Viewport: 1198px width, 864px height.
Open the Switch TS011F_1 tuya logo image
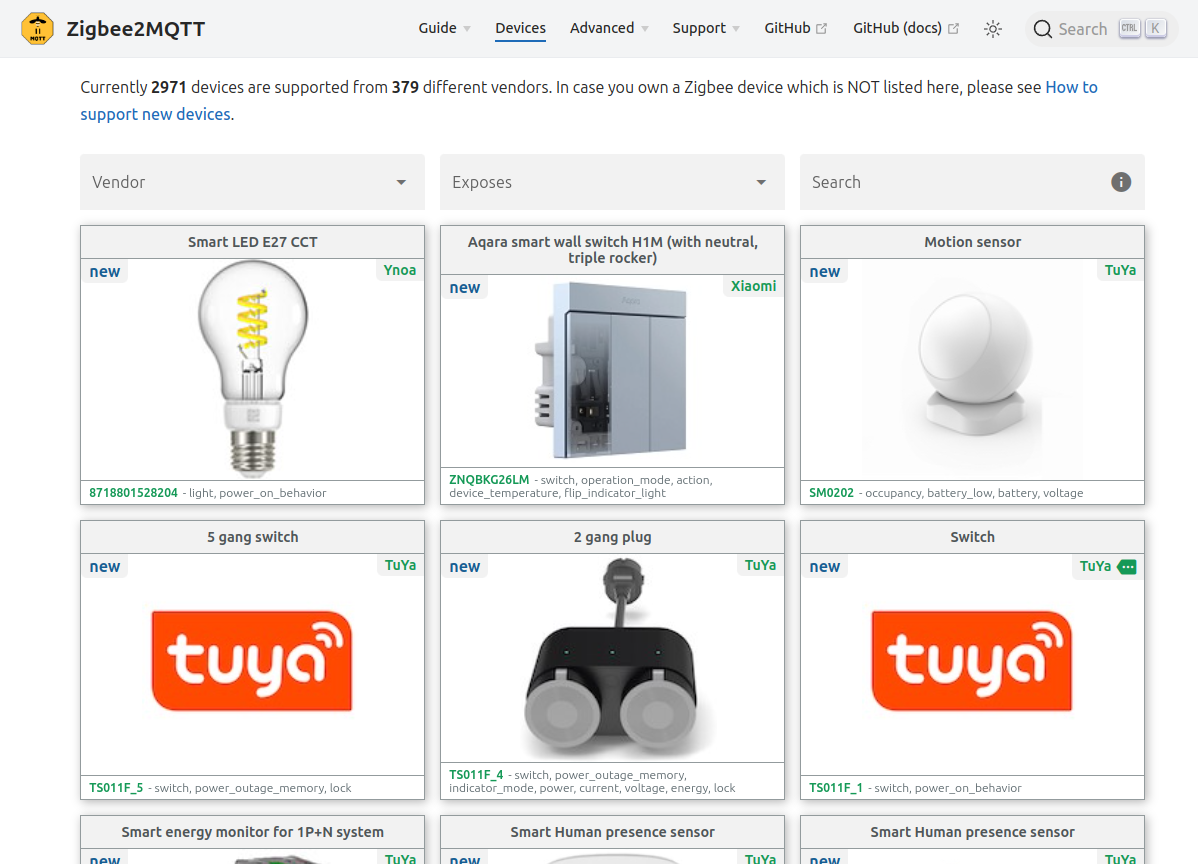click(x=972, y=661)
